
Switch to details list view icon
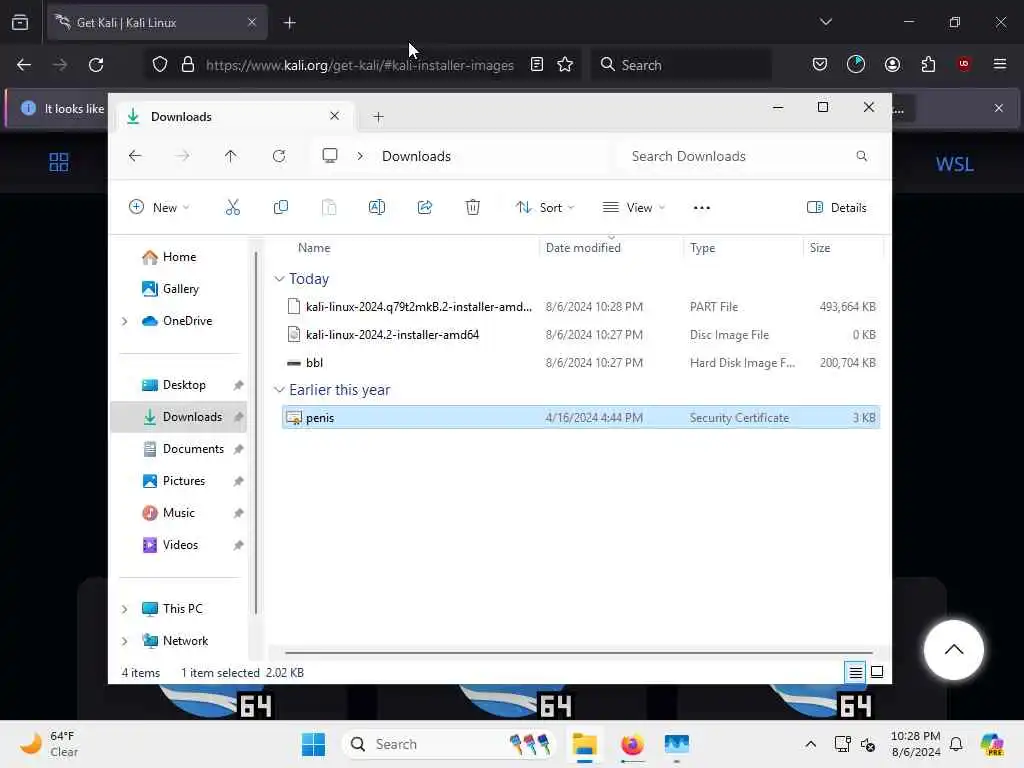[x=856, y=672]
